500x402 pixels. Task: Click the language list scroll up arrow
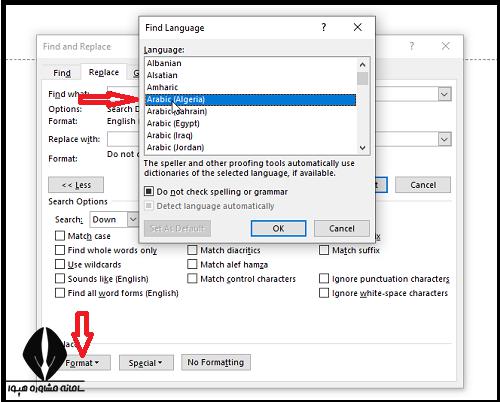coord(363,64)
